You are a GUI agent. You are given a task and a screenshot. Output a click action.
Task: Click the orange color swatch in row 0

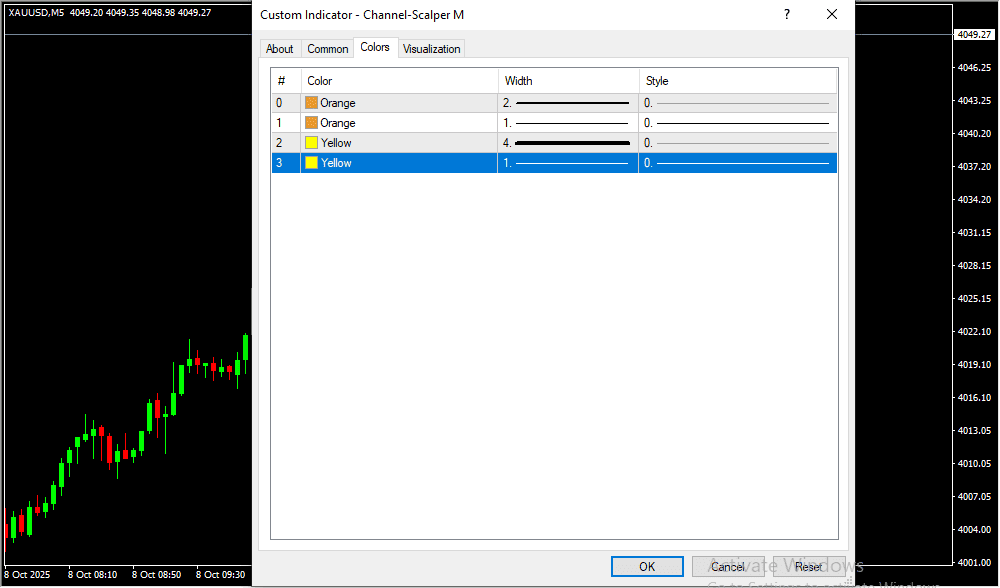[x=311, y=103]
